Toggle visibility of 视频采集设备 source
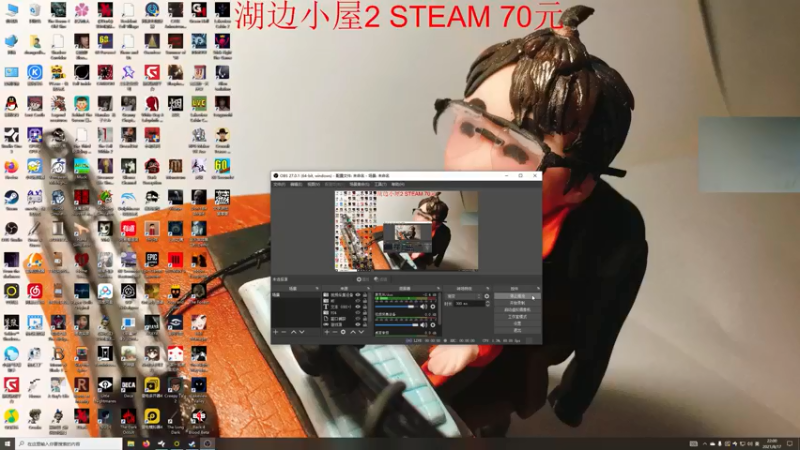Image resolution: width=800 pixels, height=450 pixels. 358,295
